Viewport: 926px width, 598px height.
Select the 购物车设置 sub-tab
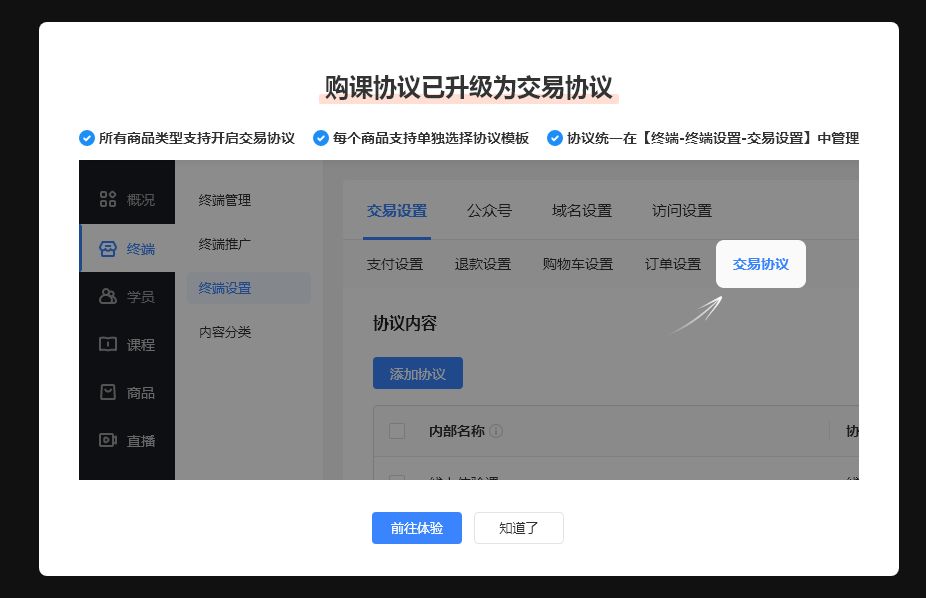coord(578,264)
